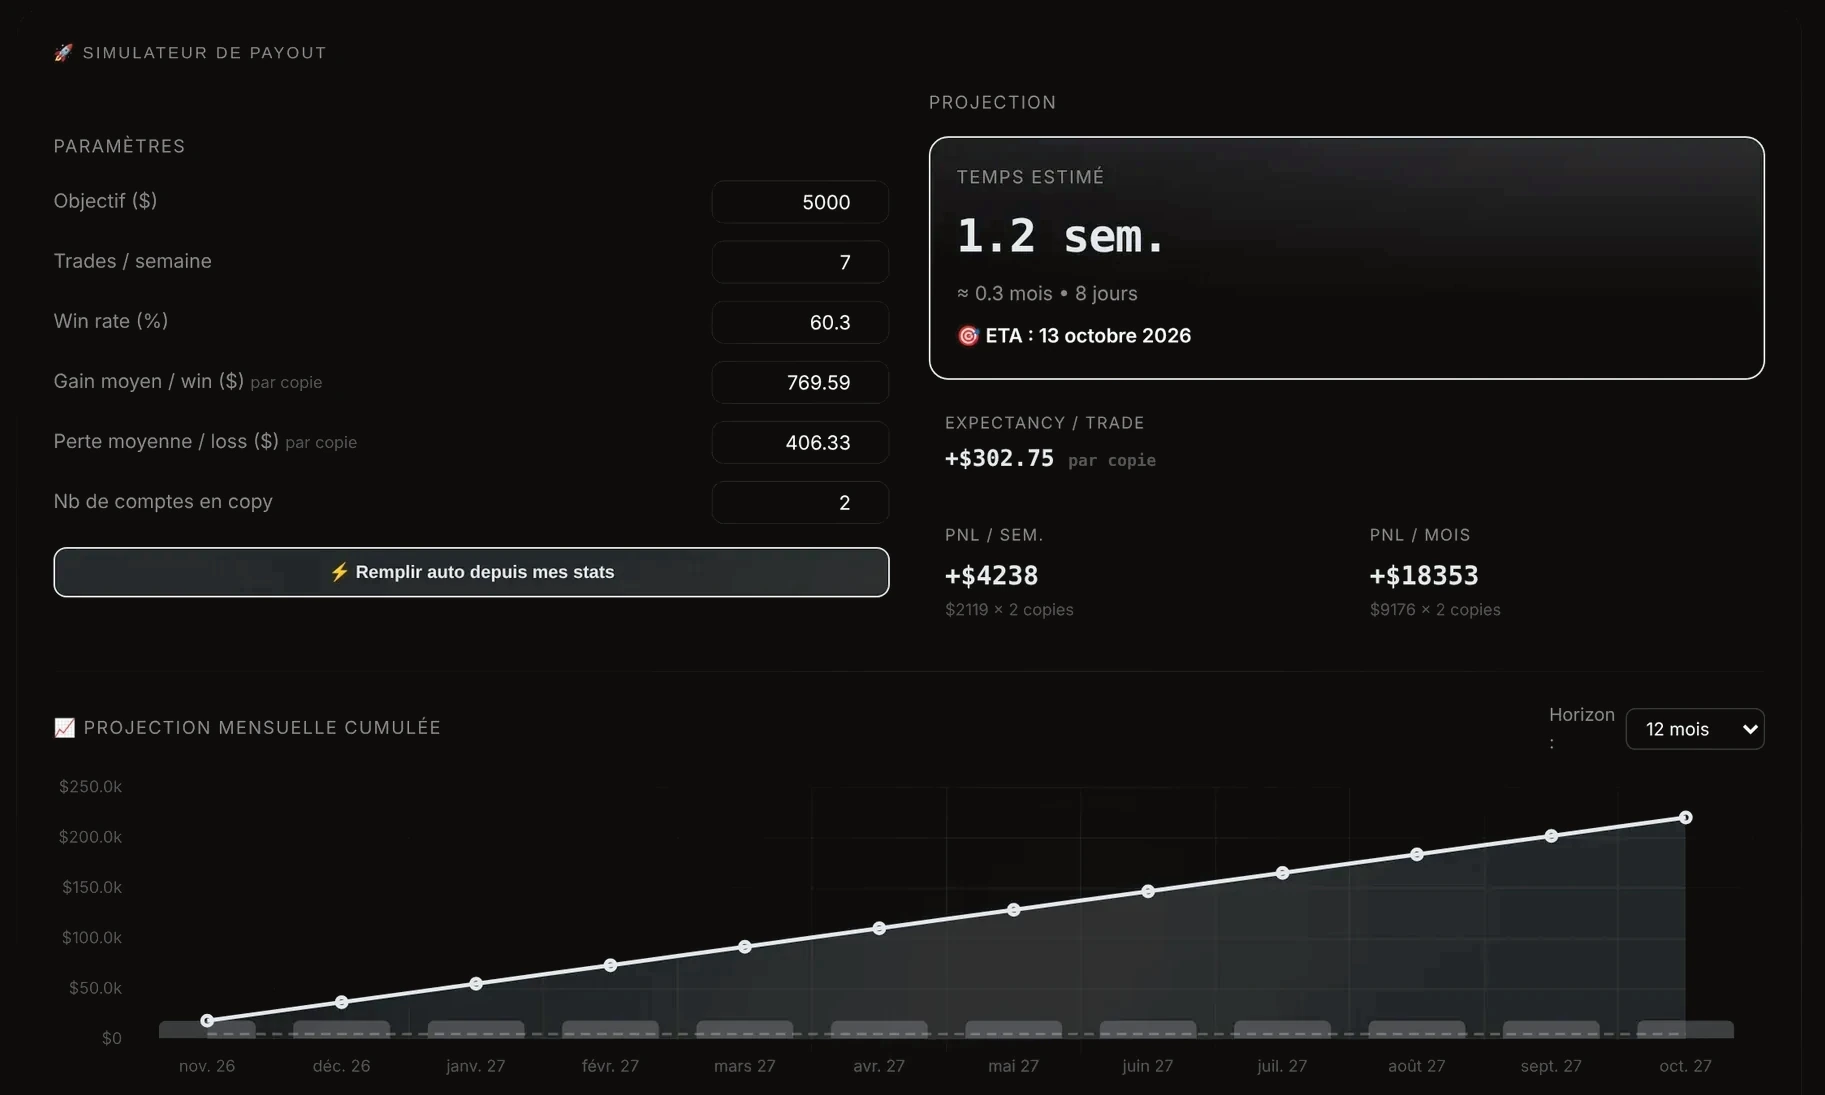1825x1095 pixels.
Task: Click the sept. 27 chart data point
Action: click(x=1552, y=836)
